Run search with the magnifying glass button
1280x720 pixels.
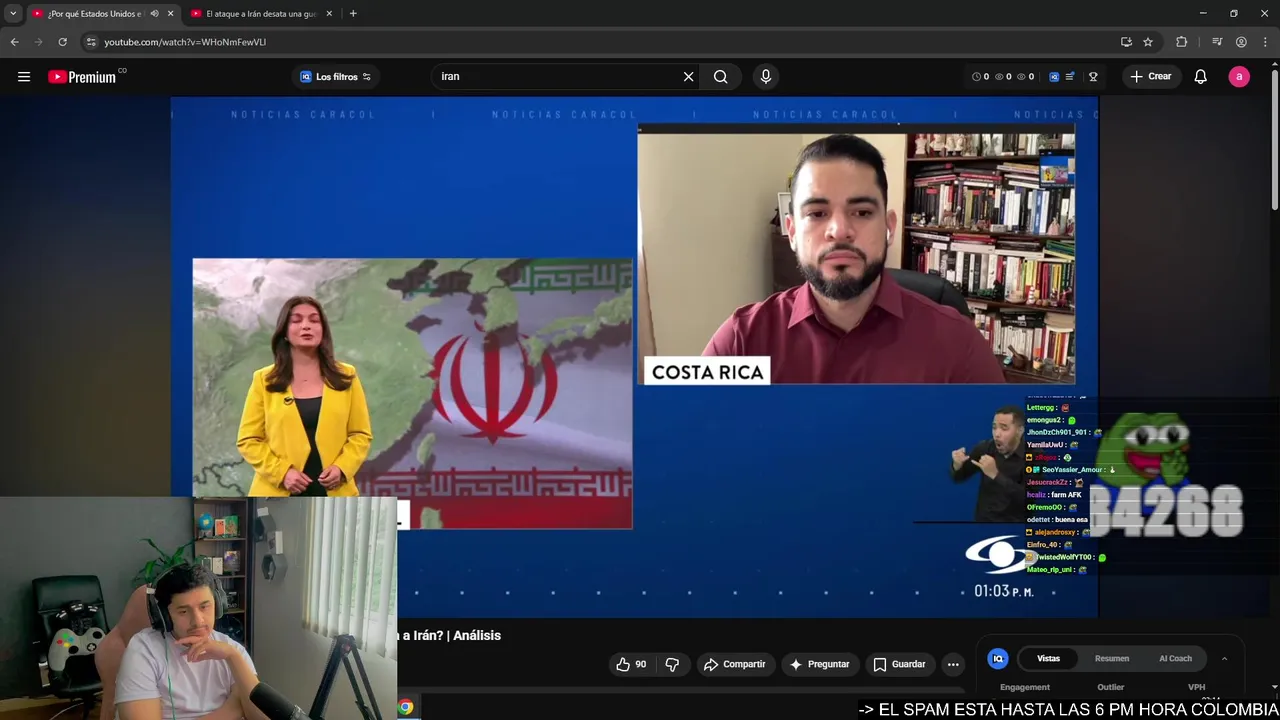[720, 77]
